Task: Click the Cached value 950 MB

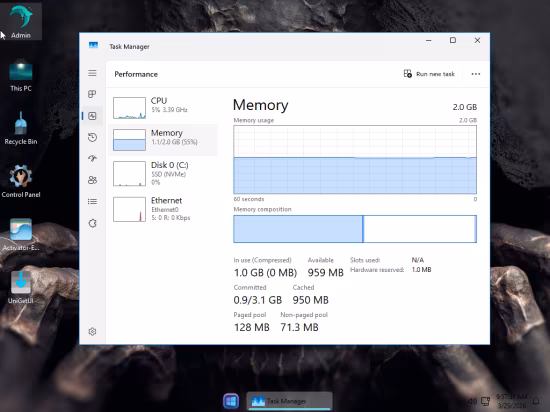Action: (x=310, y=300)
